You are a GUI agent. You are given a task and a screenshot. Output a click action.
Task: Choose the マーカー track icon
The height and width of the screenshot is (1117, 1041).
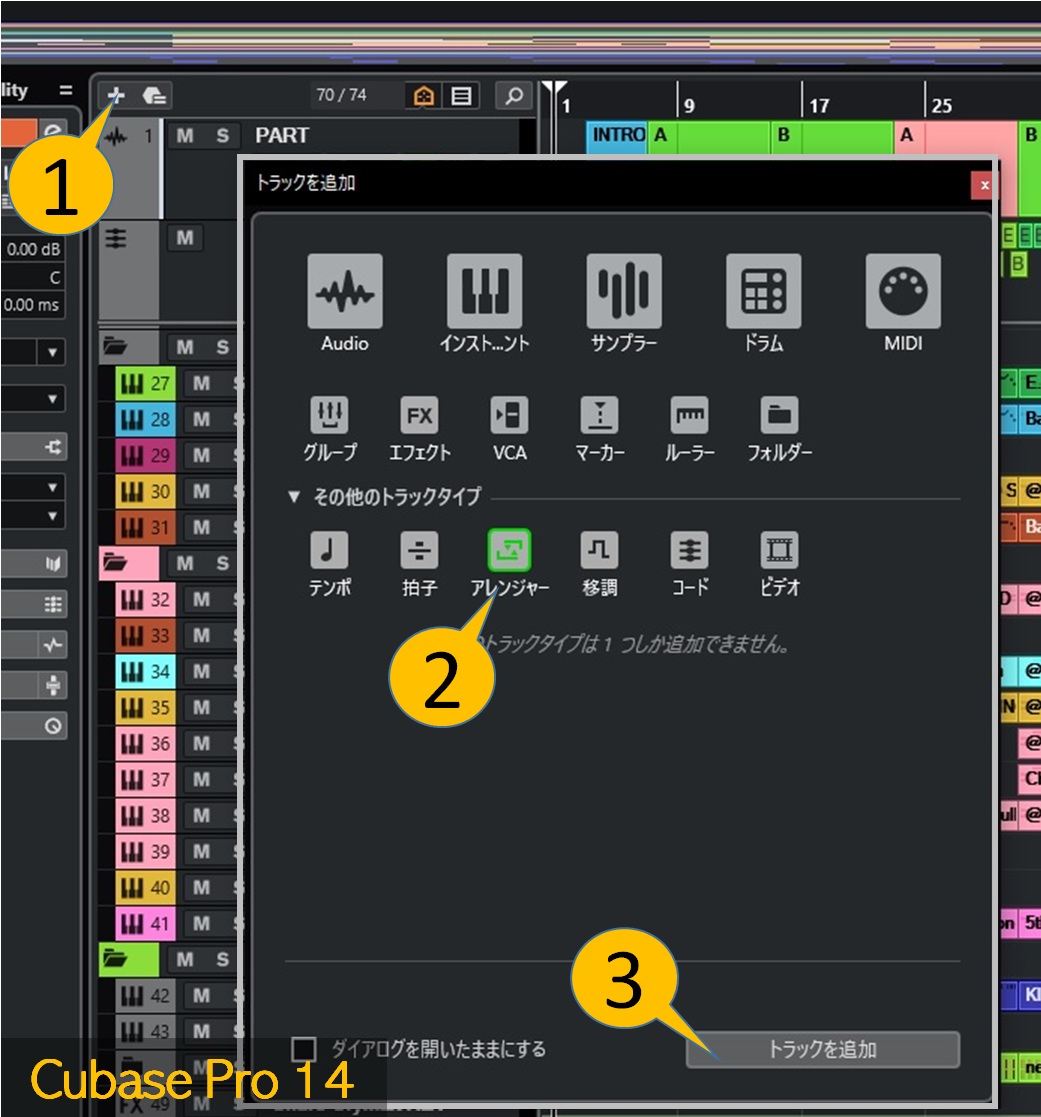coord(600,415)
